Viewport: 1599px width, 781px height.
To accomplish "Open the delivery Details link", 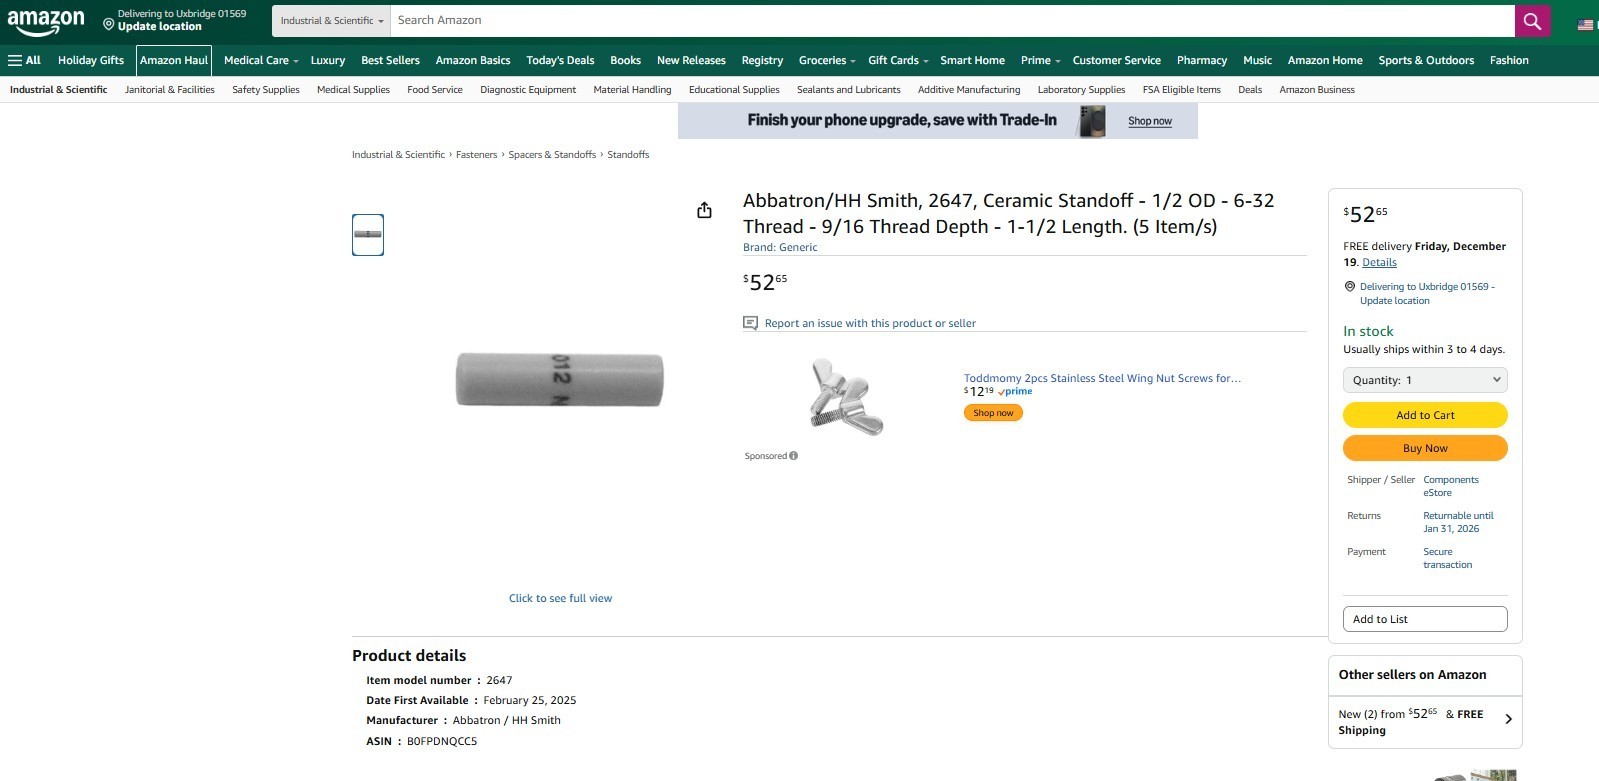I will tap(1379, 262).
